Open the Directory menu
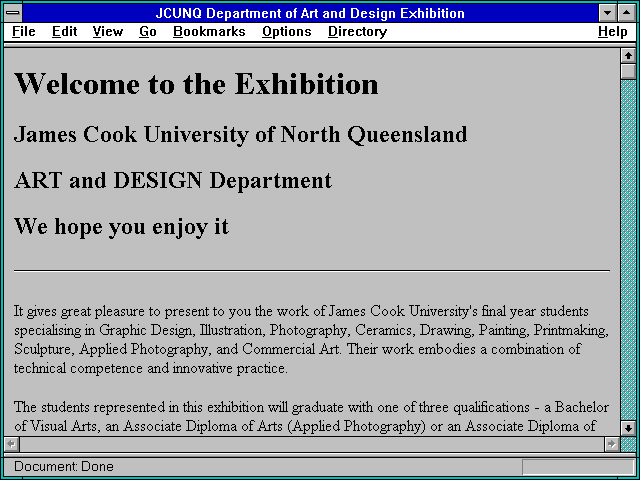Image resolution: width=640 pixels, height=480 pixels. (358, 32)
